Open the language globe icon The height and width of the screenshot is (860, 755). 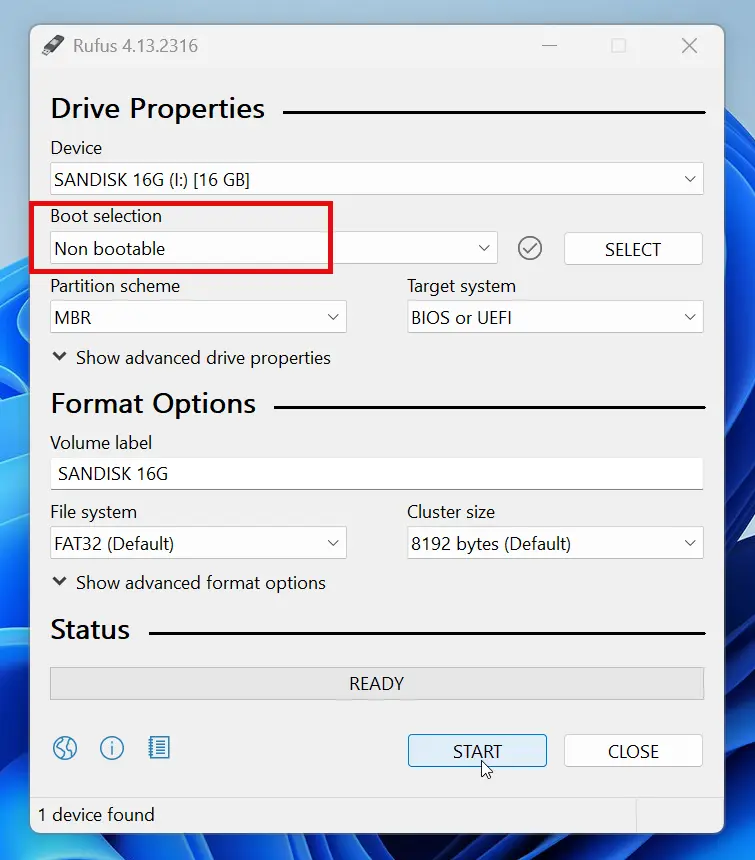click(x=65, y=748)
